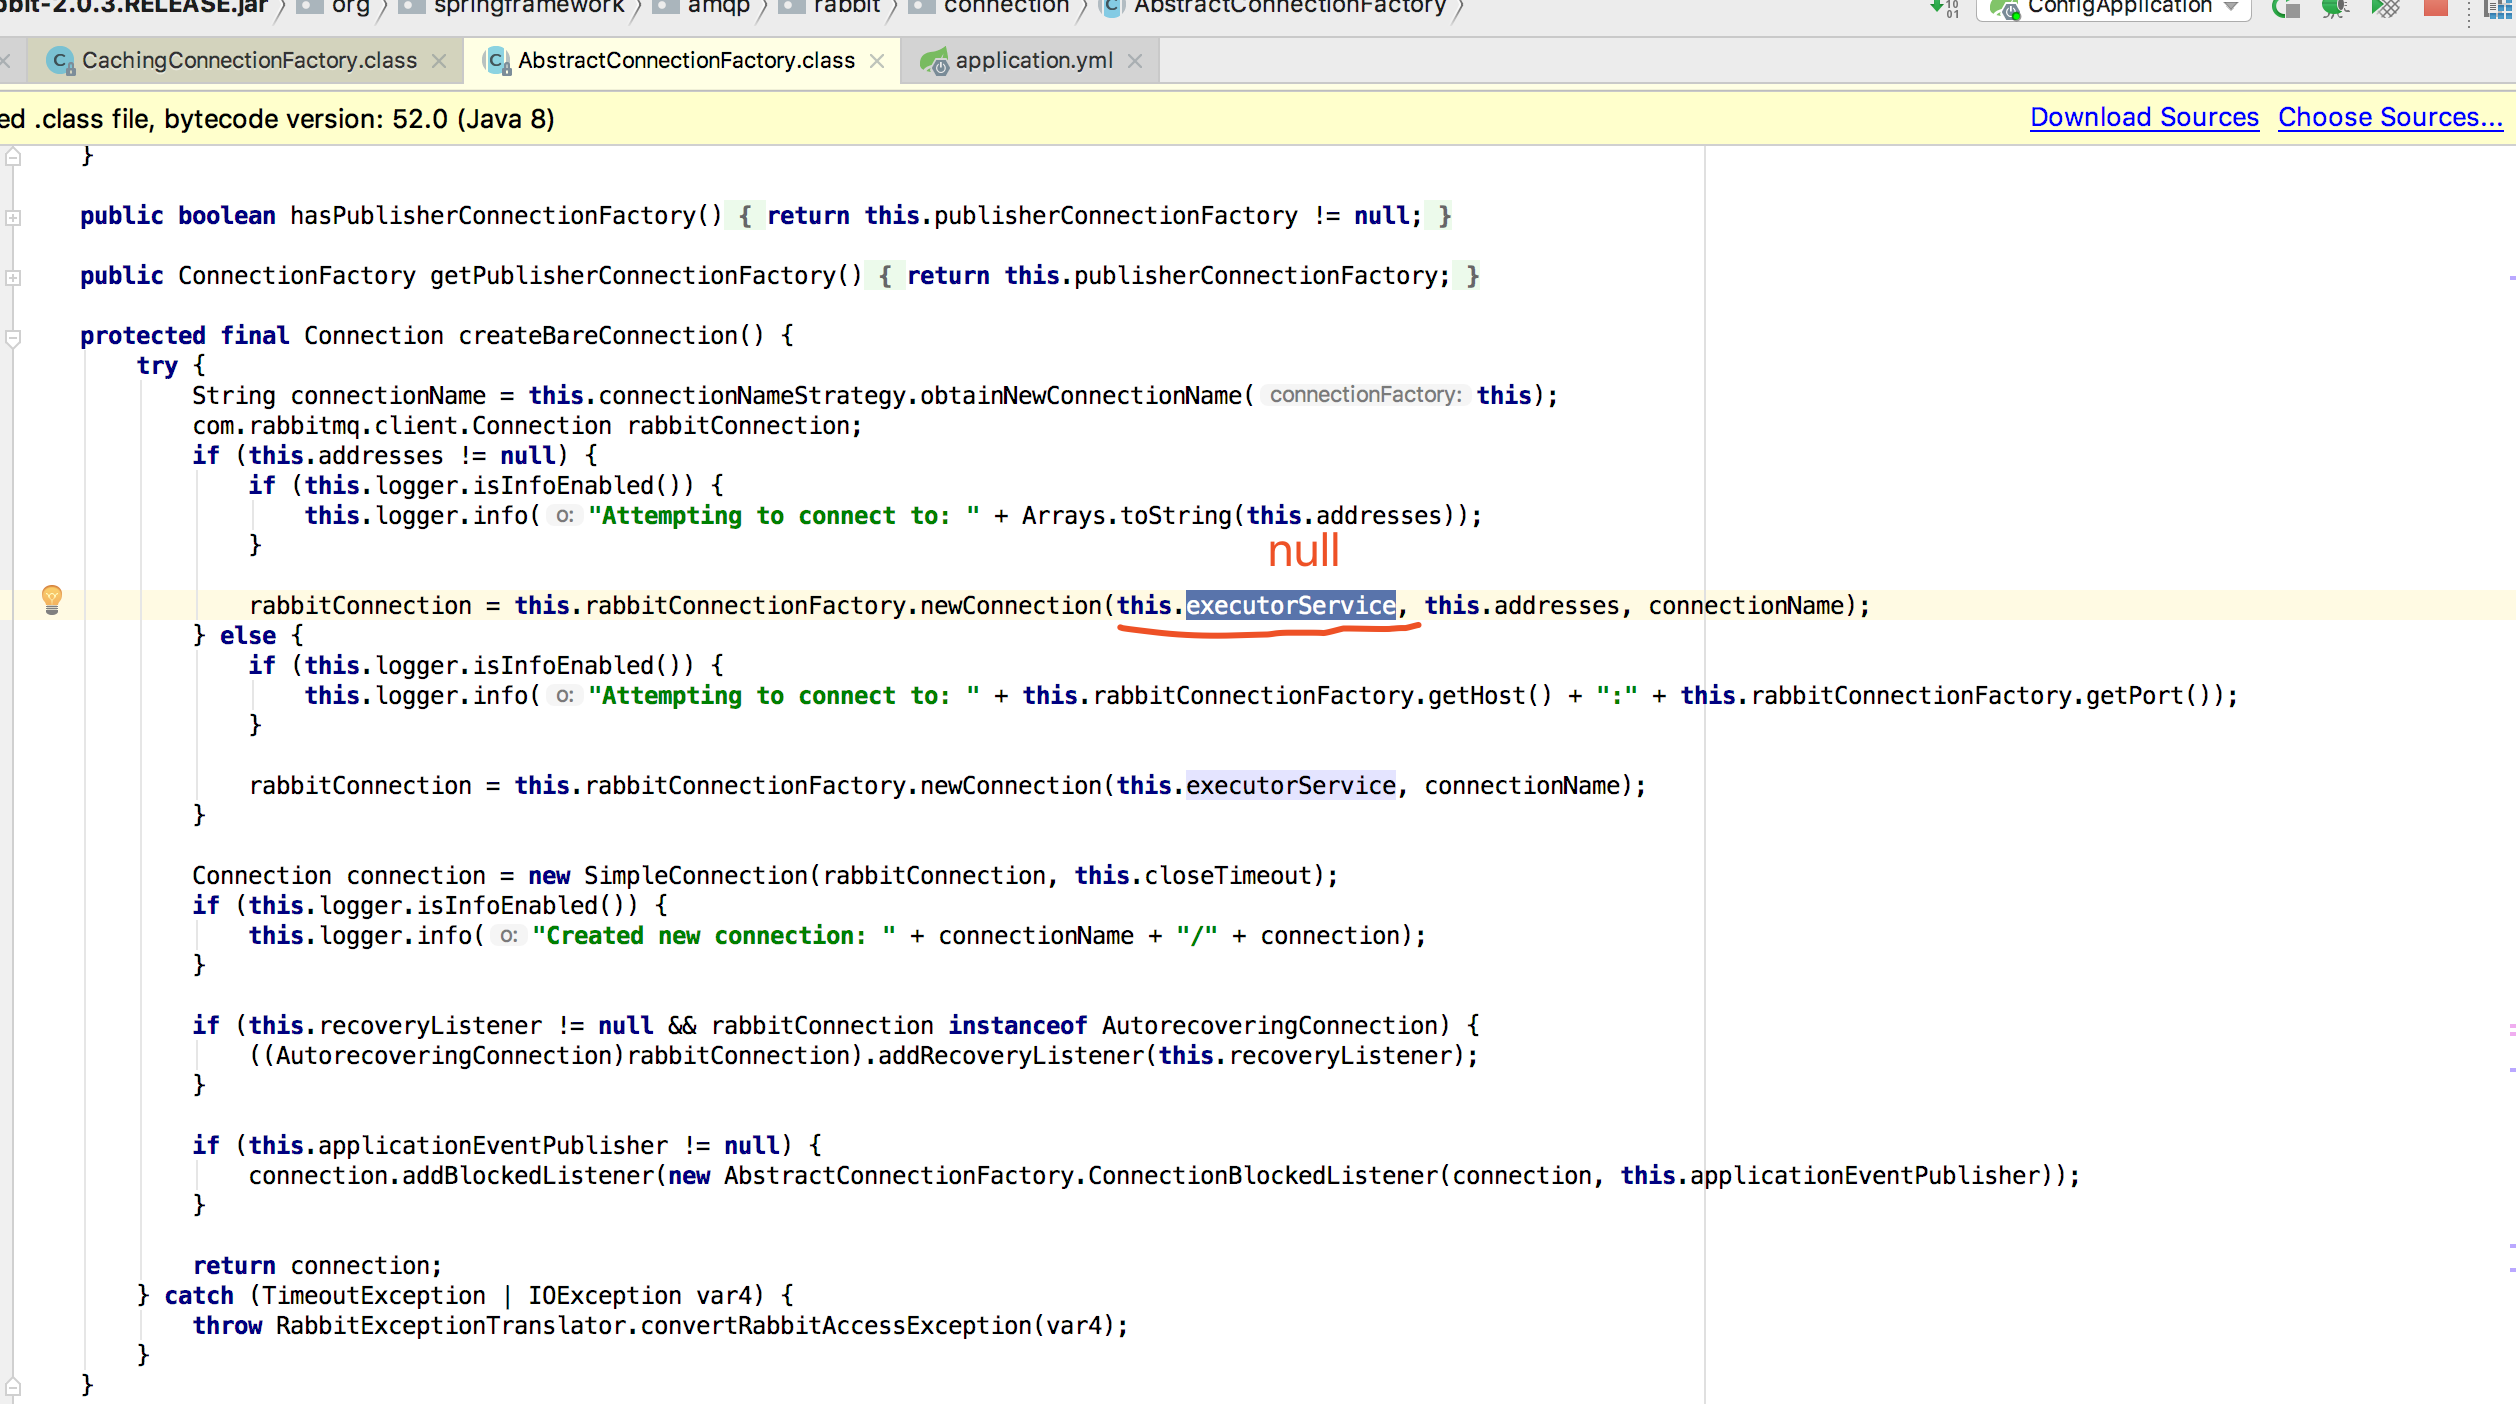The width and height of the screenshot is (2516, 1404).
Task: Click the Rerun ConfigApplication icon
Action: (2286, 8)
